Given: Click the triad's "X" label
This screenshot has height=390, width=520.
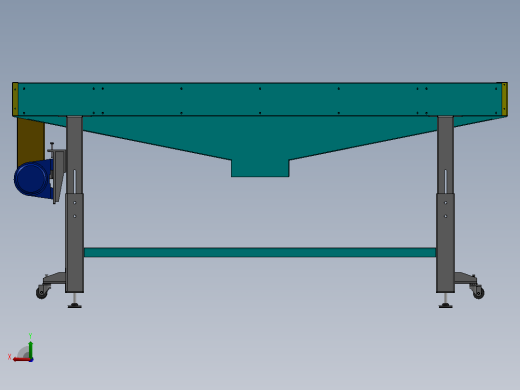Looking at the screenshot, I should point(9,357).
